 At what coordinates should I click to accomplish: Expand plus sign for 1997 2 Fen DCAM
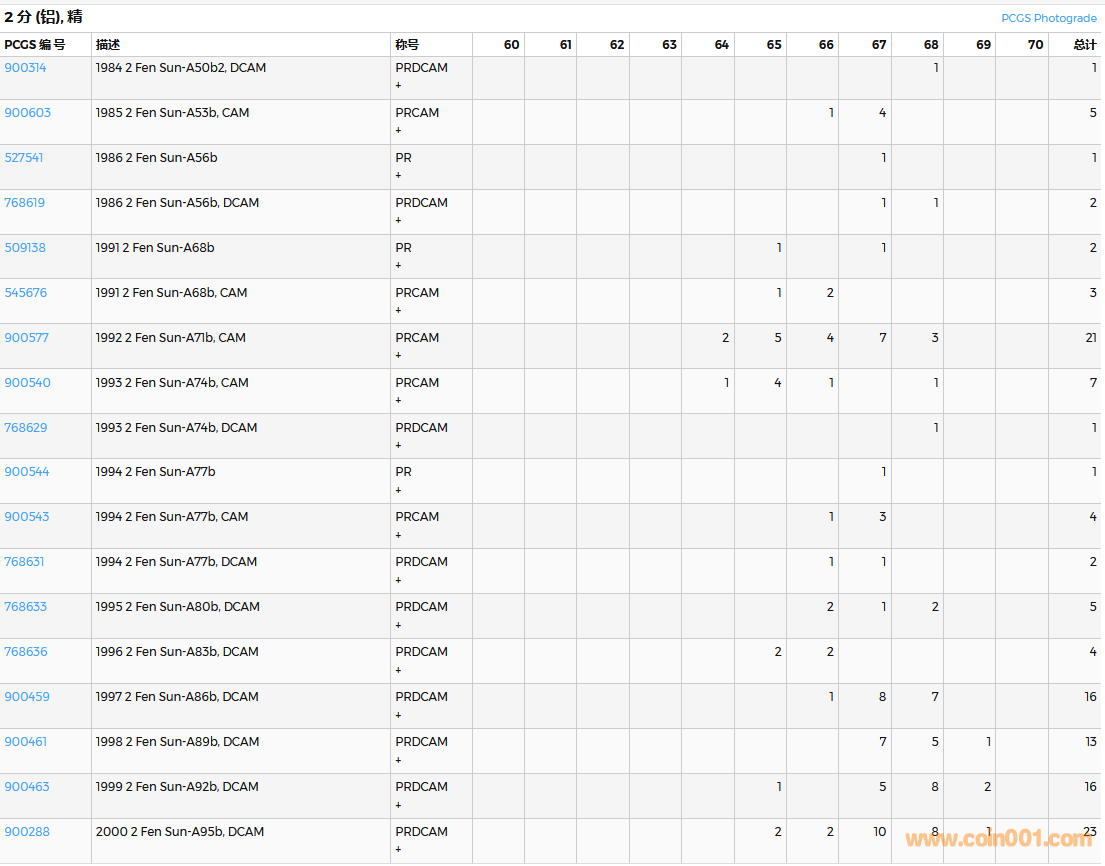(398, 715)
